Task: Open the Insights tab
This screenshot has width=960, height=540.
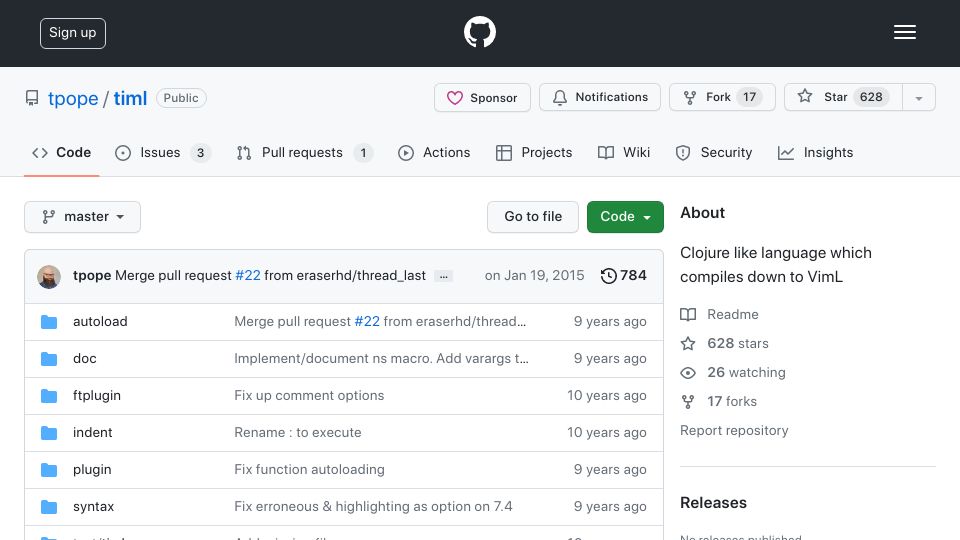Action: (815, 153)
